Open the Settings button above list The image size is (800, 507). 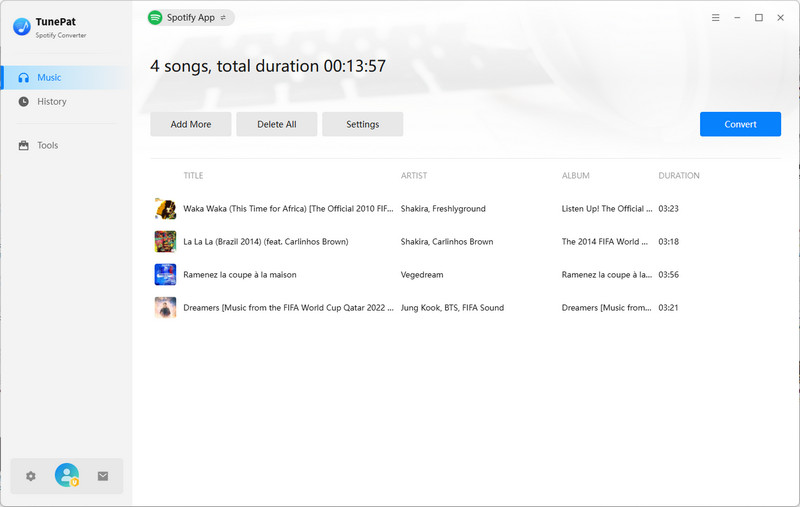click(x=363, y=124)
